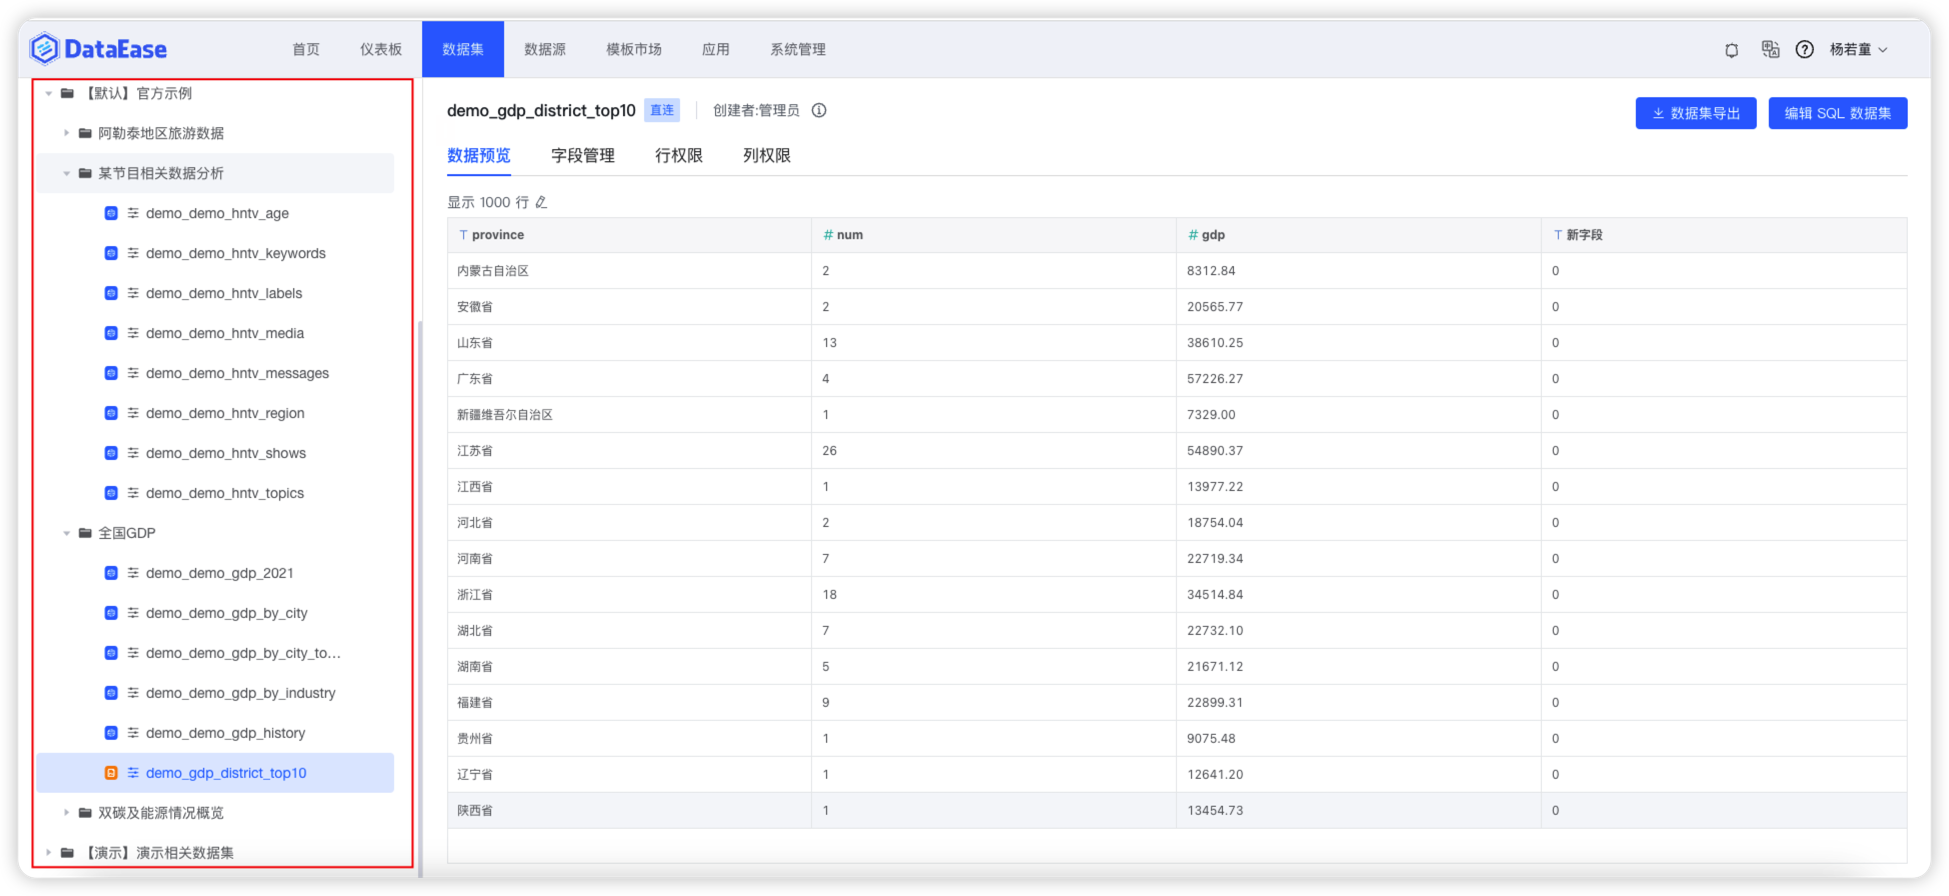Open the 系统管理 menu
The image size is (1949, 896).
(x=798, y=49)
